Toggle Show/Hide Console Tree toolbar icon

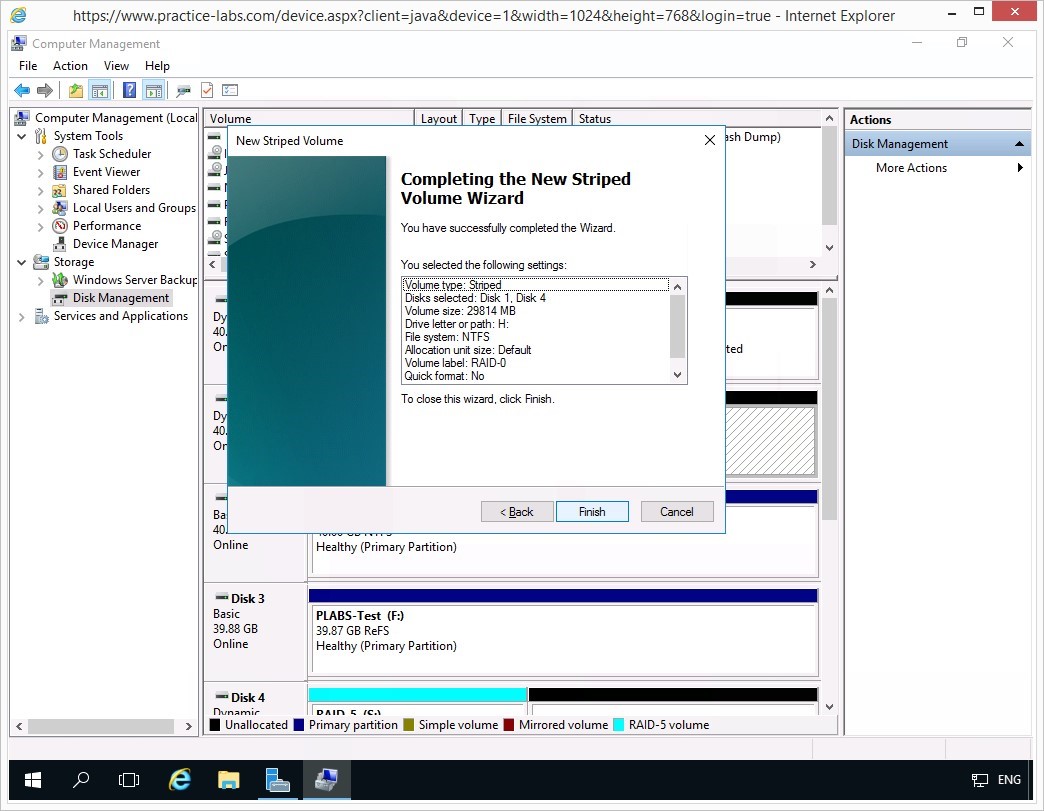click(100, 91)
